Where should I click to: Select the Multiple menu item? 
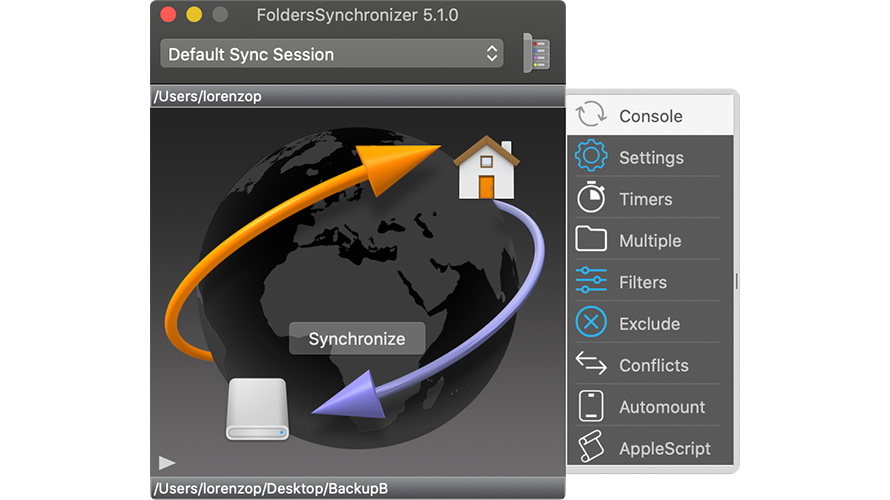pos(650,240)
